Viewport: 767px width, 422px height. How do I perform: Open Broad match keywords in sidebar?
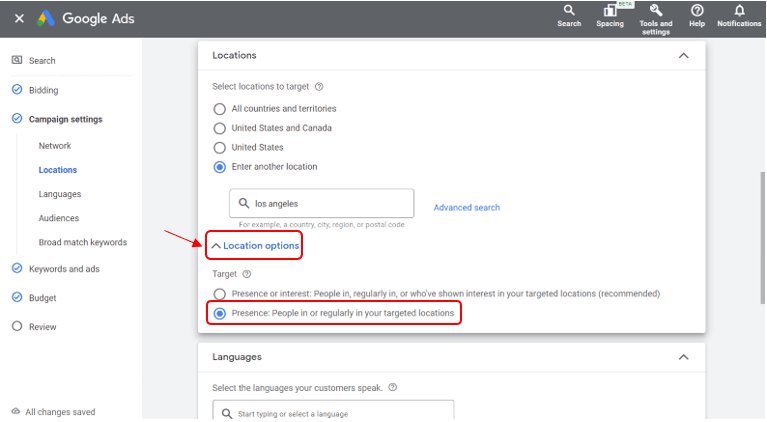pos(82,242)
